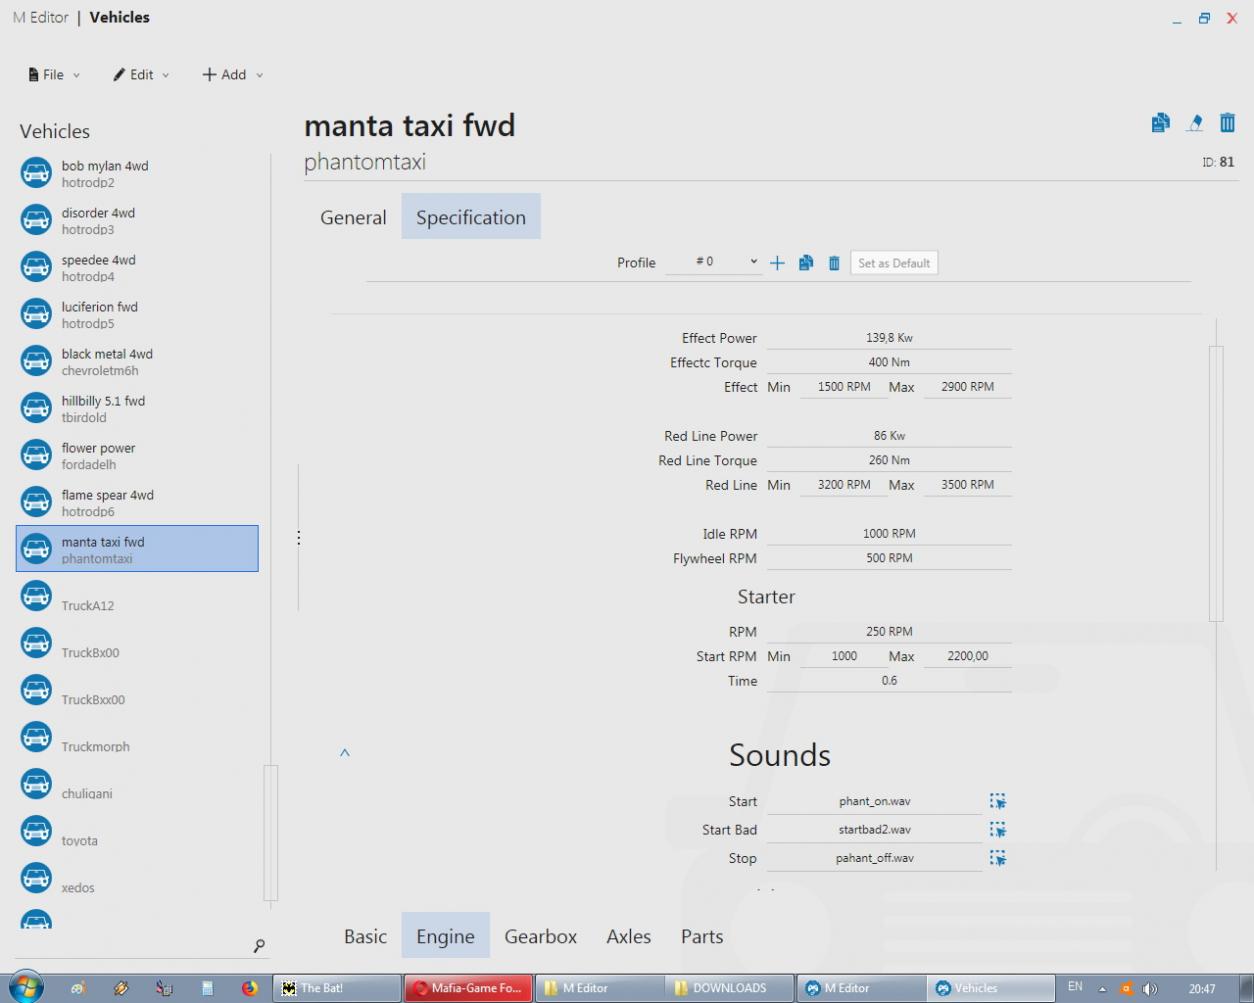Duplicate the current profile
The image size is (1254, 1003).
click(x=806, y=263)
